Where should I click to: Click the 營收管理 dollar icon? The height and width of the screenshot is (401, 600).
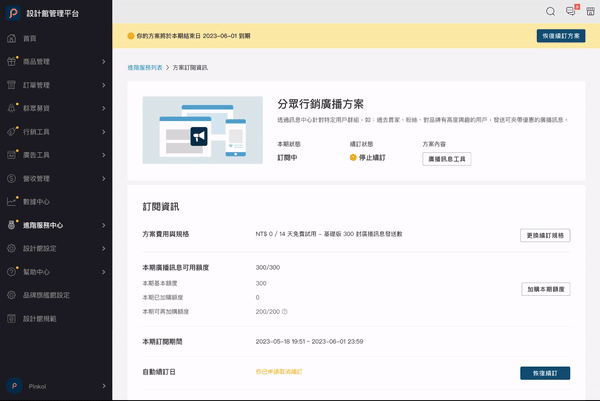click(x=11, y=178)
